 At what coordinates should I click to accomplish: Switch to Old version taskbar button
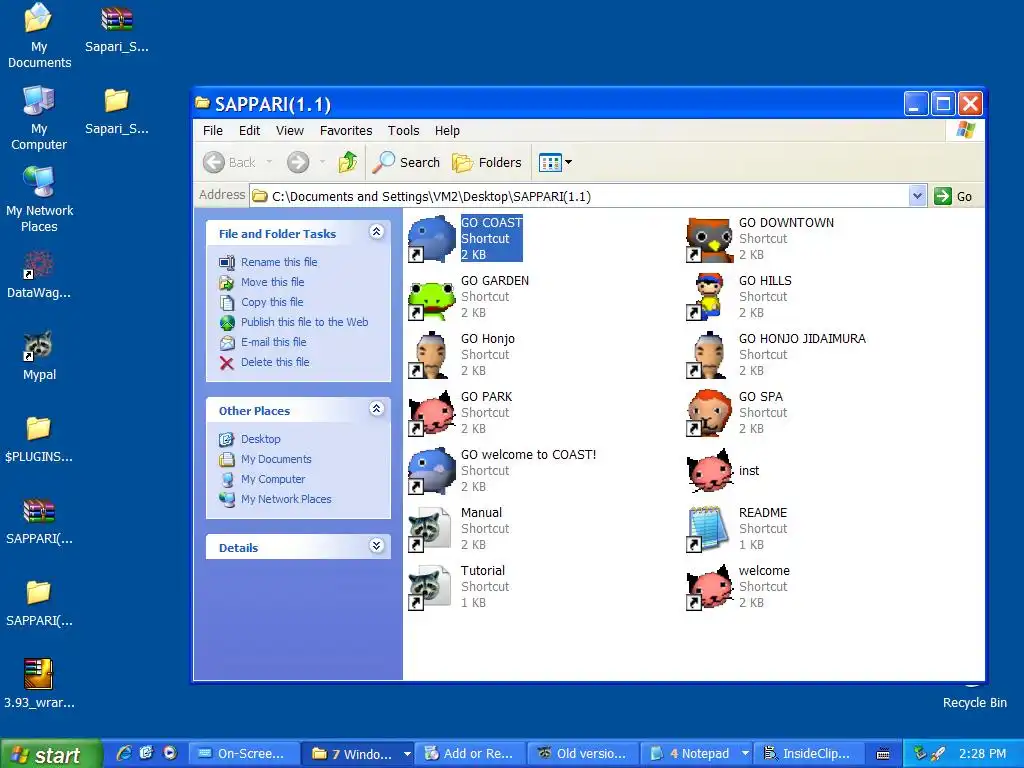(584, 754)
